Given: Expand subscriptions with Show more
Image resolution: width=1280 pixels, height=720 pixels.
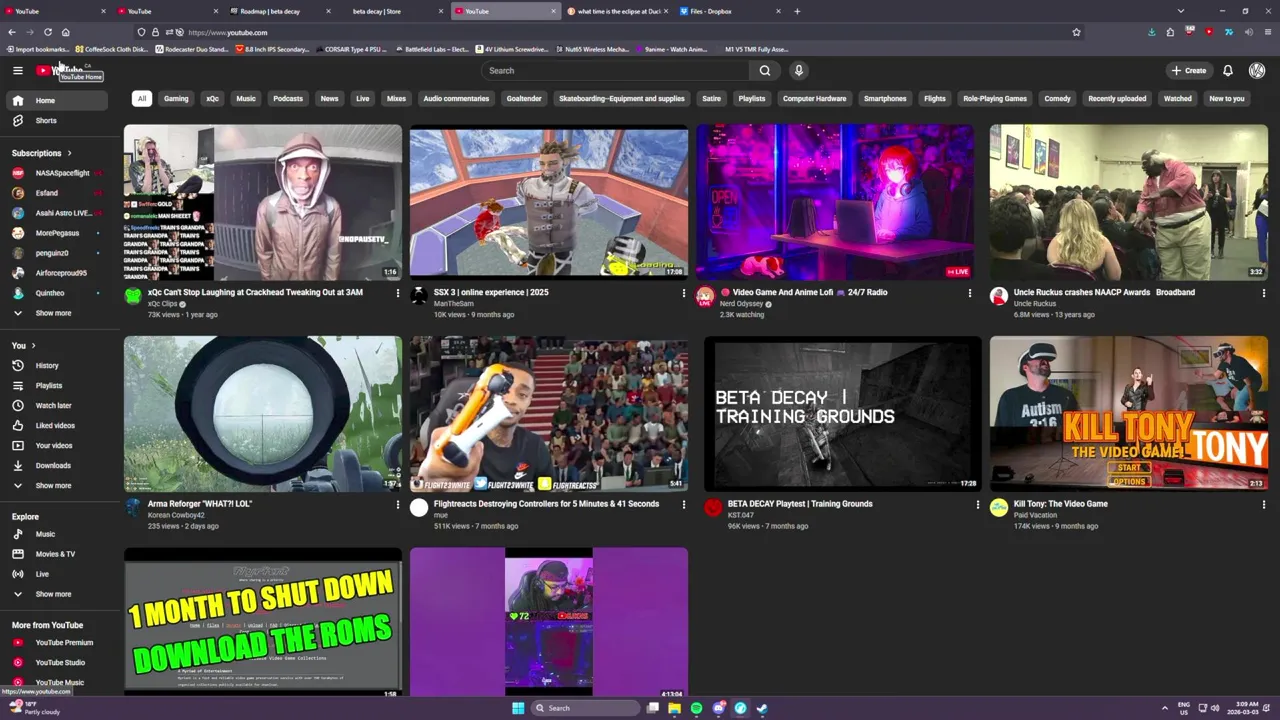Looking at the screenshot, I should tap(55, 313).
